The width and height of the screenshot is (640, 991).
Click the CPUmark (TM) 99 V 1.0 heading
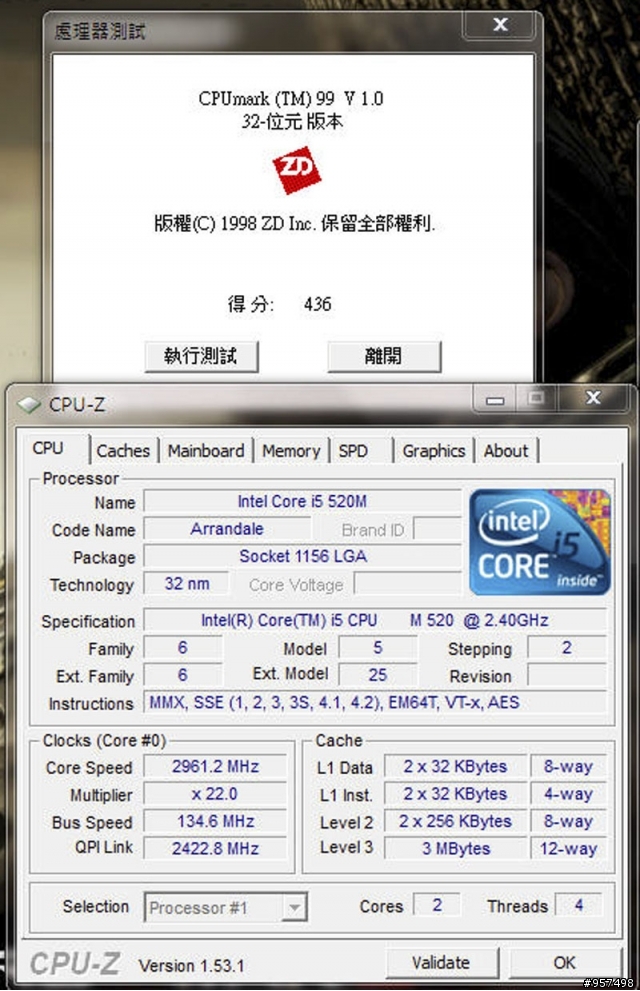point(291,98)
